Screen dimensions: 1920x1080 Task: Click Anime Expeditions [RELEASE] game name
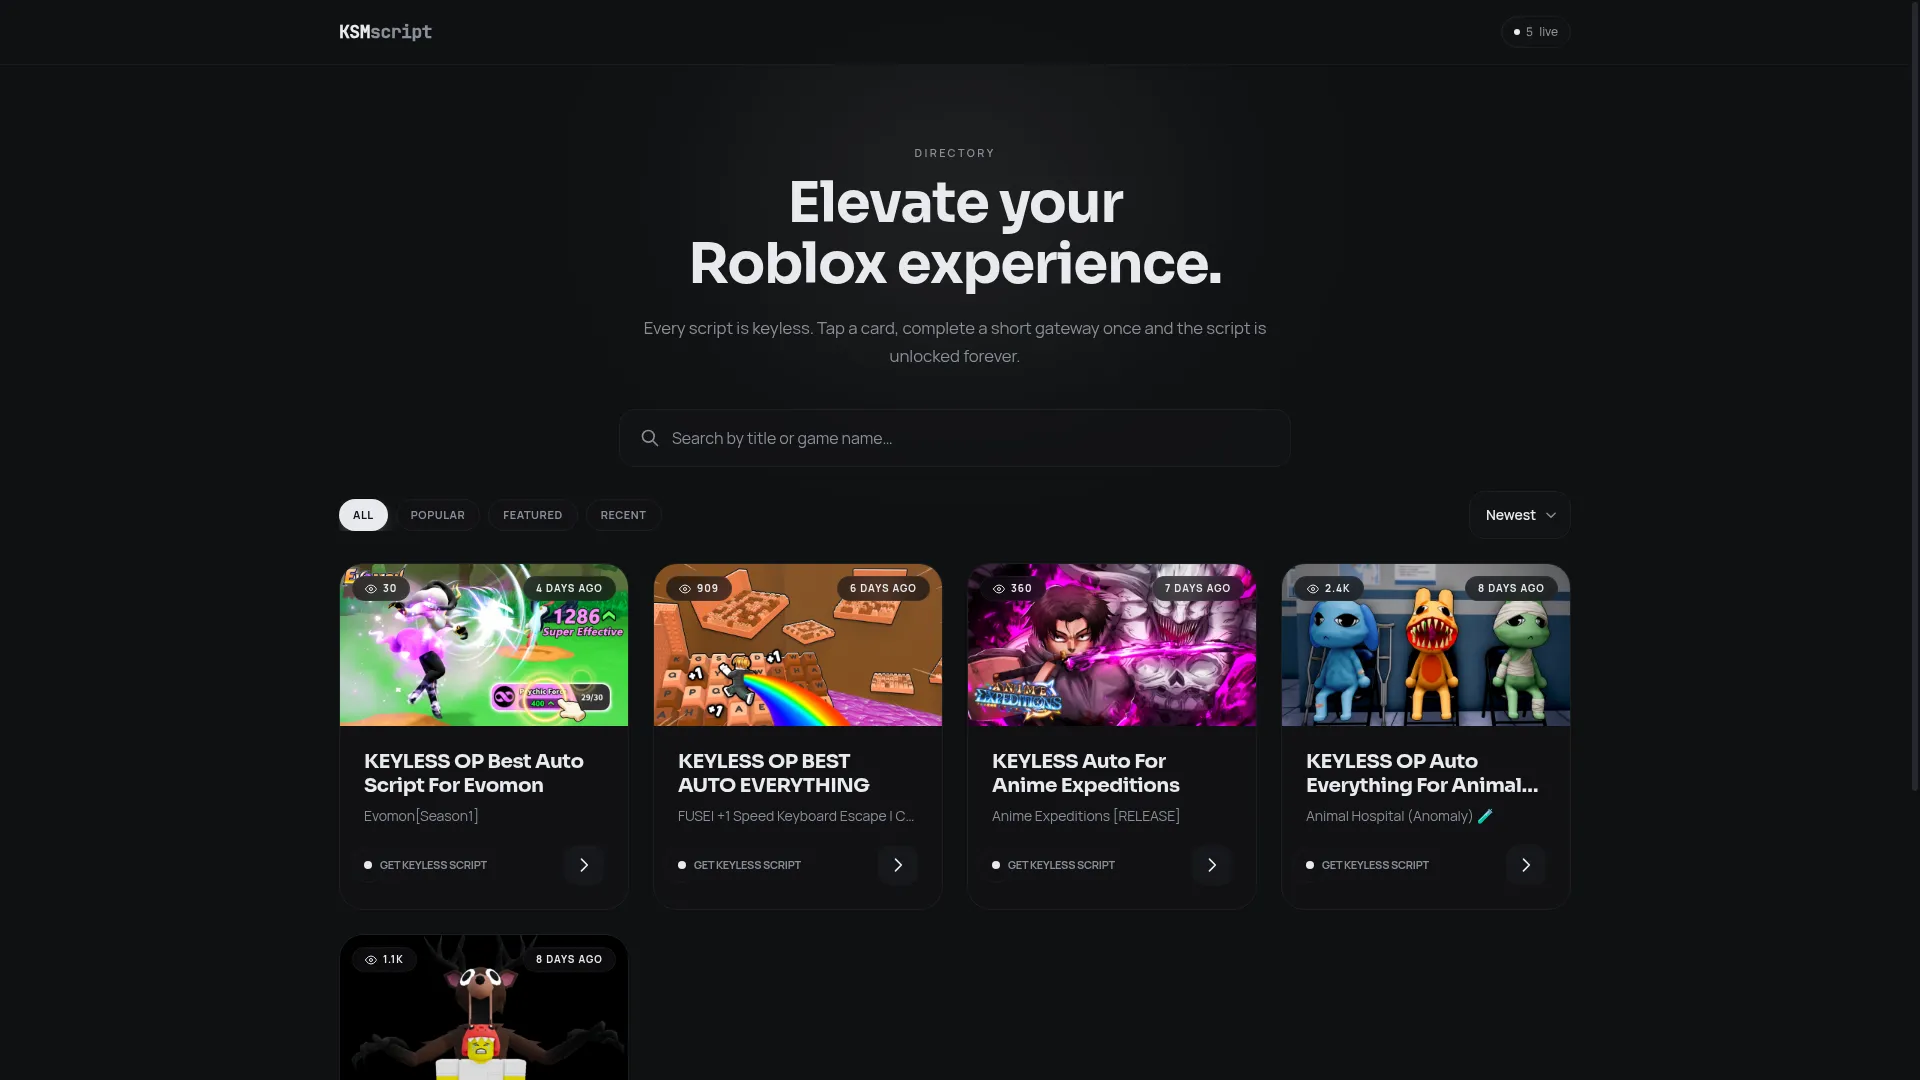(x=1086, y=816)
